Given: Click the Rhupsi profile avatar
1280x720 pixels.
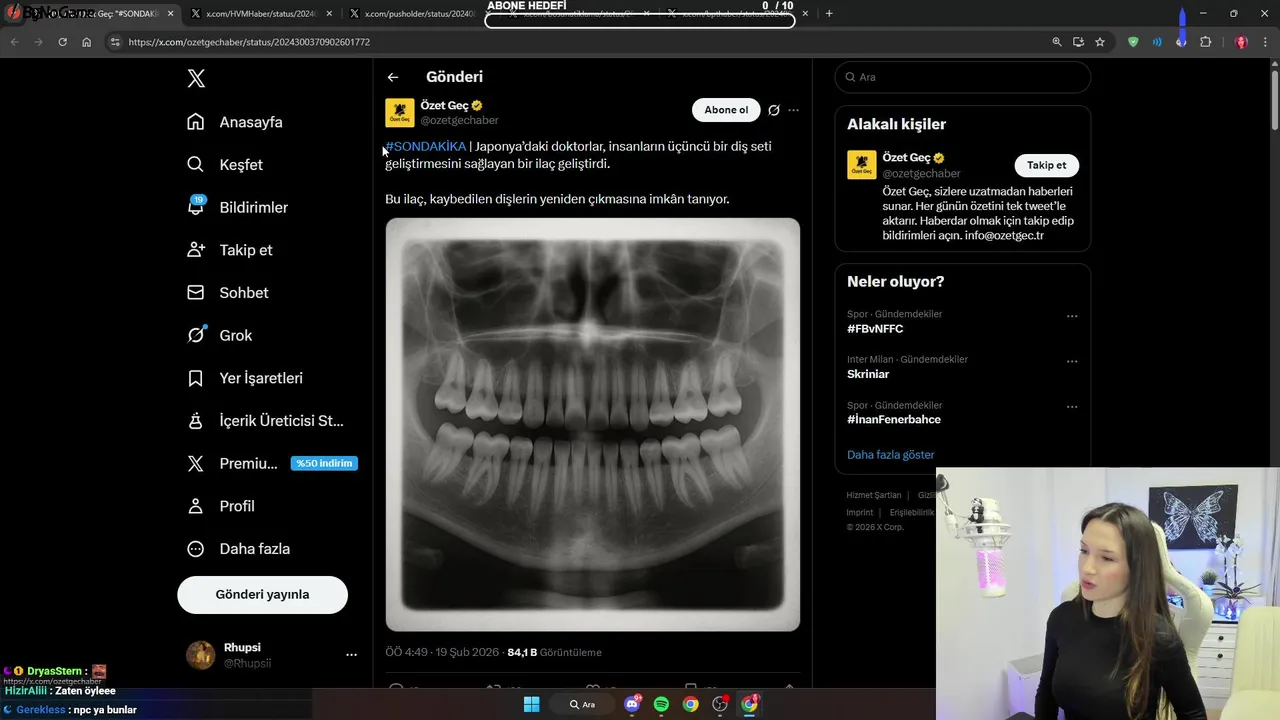Looking at the screenshot, I should tap(201, 655).
